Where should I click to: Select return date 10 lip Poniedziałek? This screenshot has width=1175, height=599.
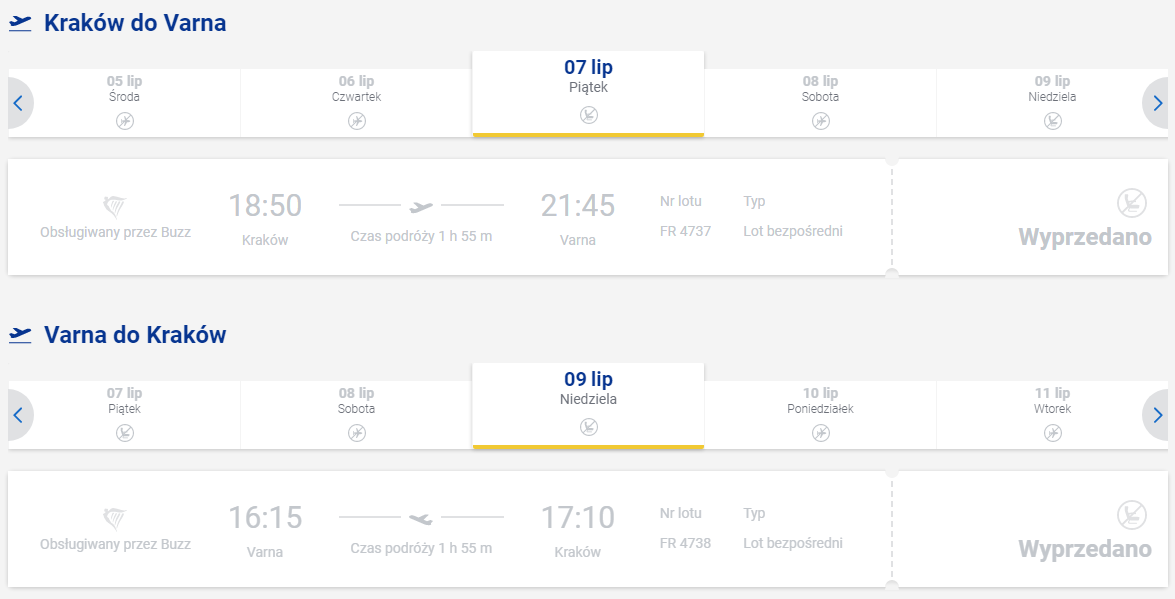point(821,415)
